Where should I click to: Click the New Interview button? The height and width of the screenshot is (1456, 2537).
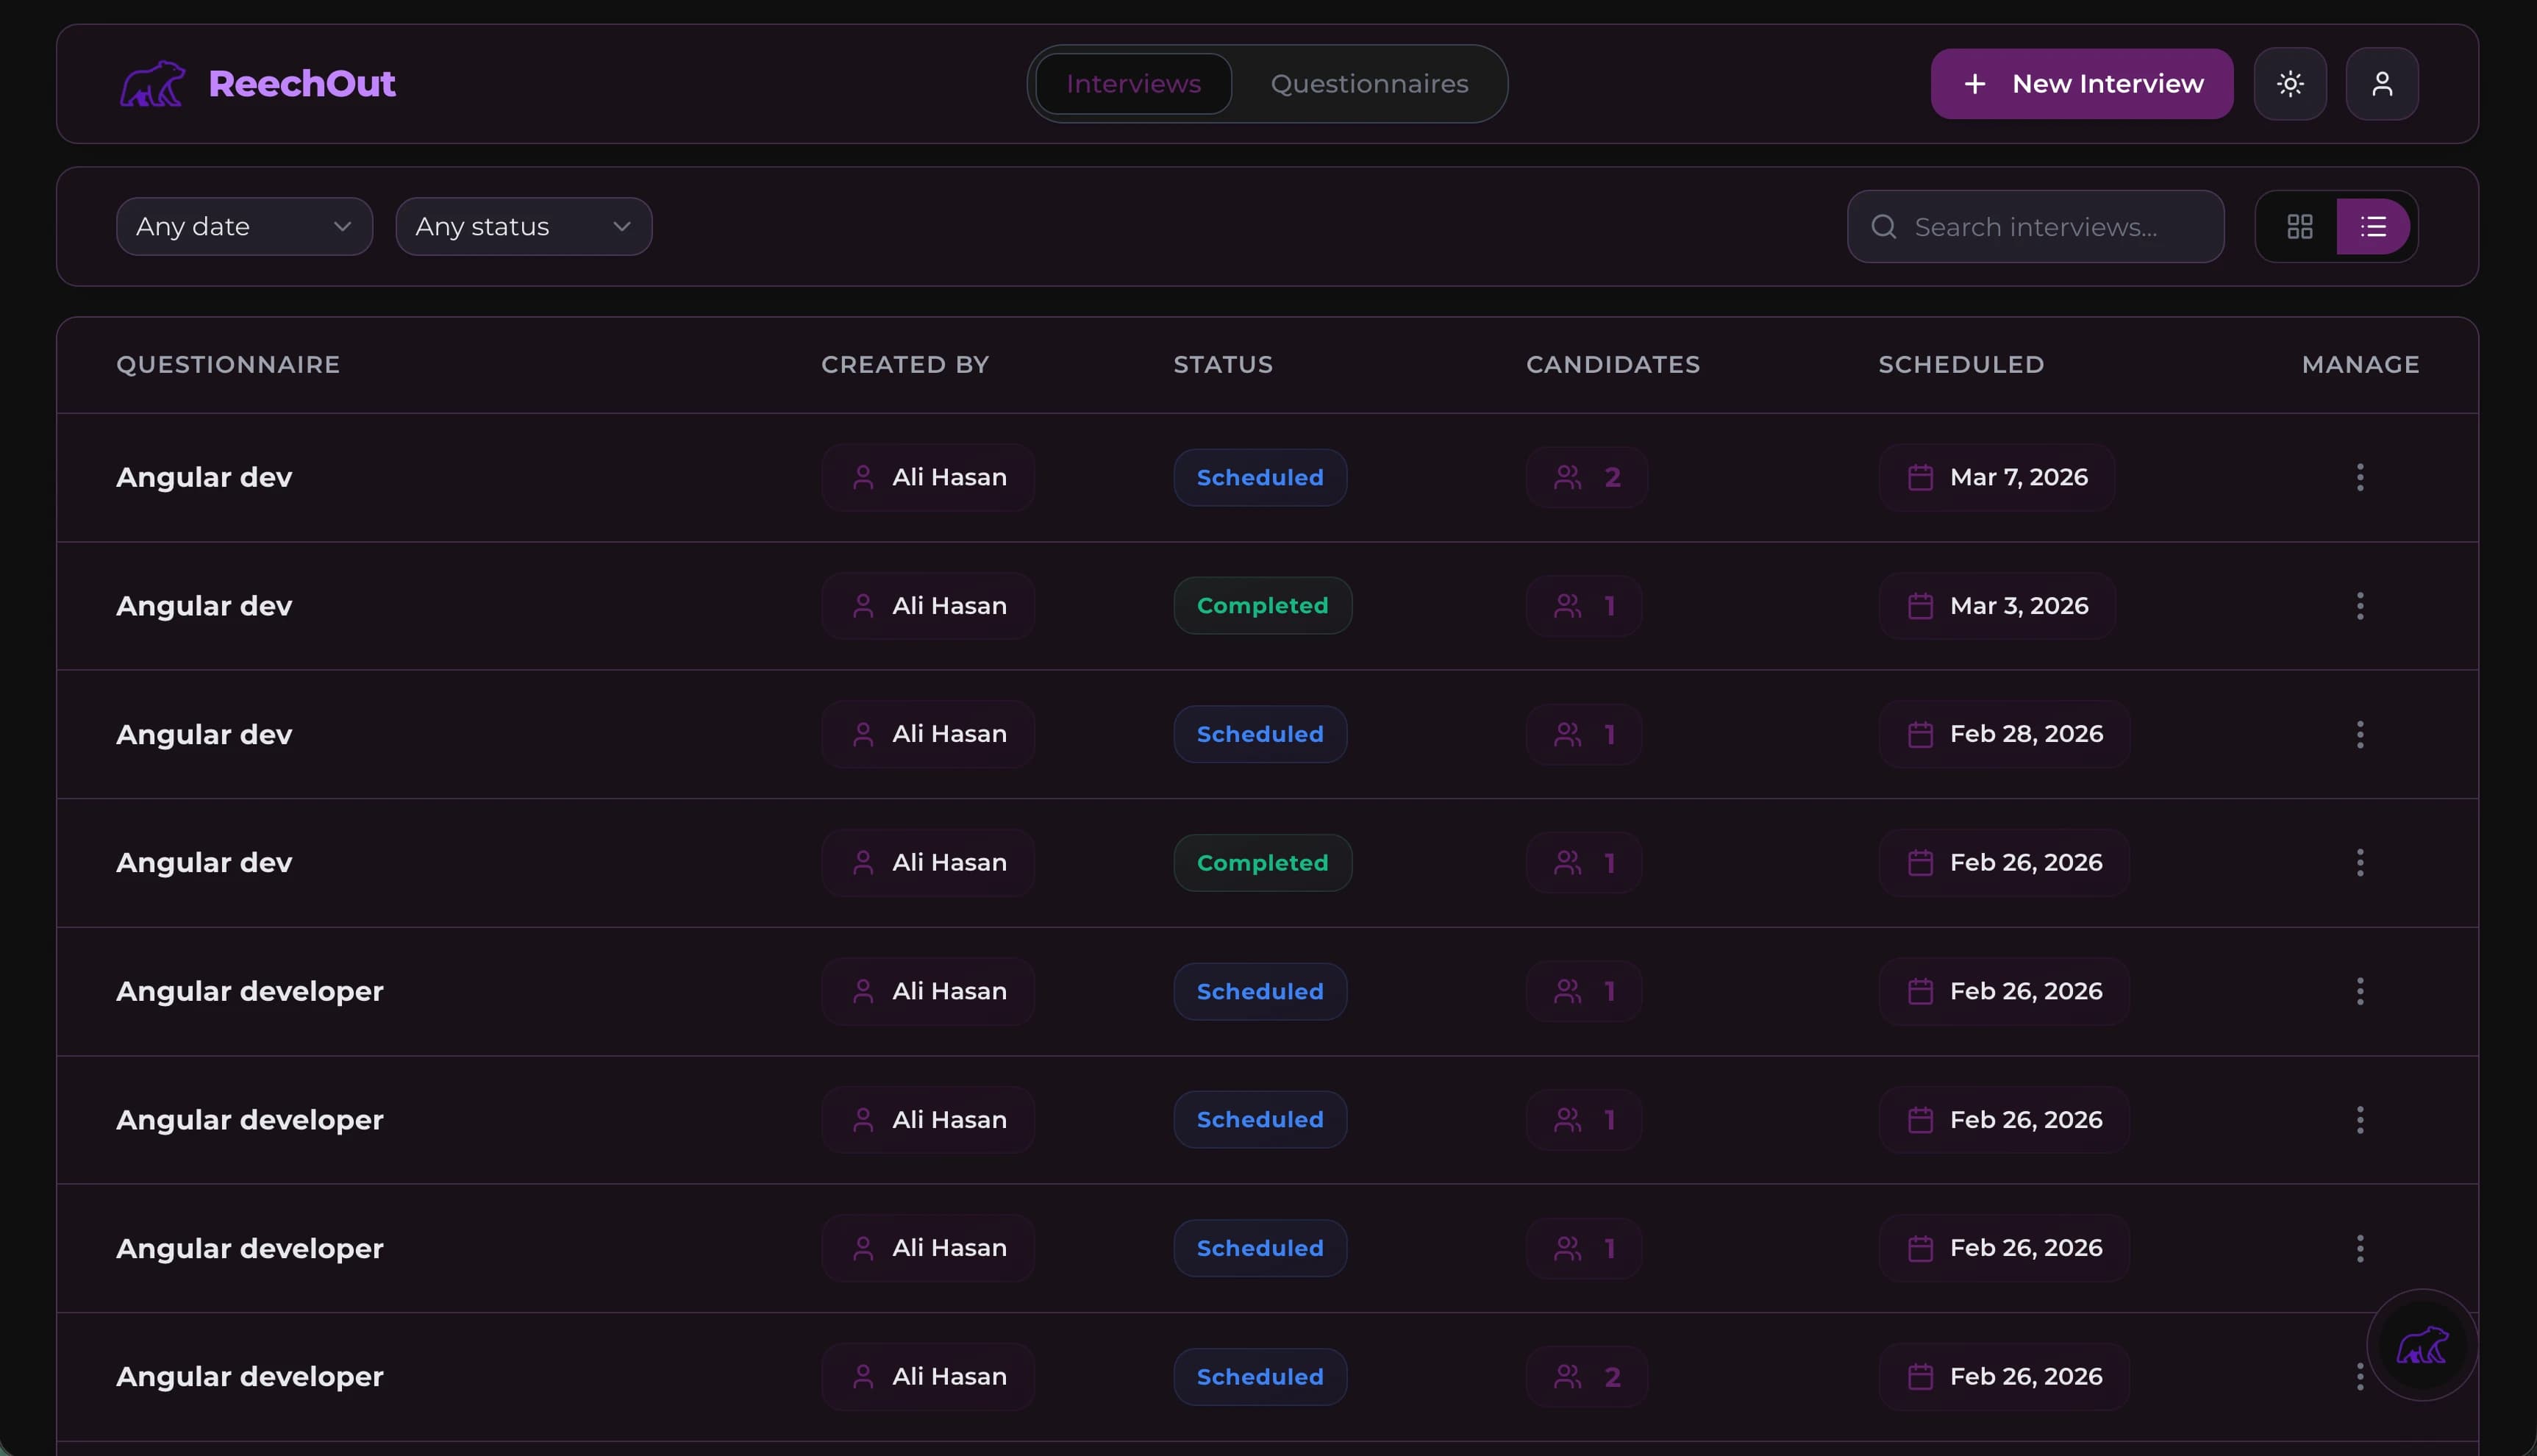click(2081, 83)
